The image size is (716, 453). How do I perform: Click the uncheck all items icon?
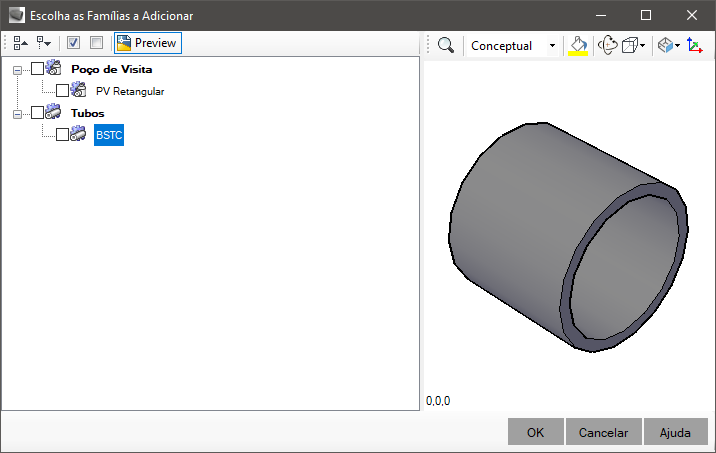96,43
